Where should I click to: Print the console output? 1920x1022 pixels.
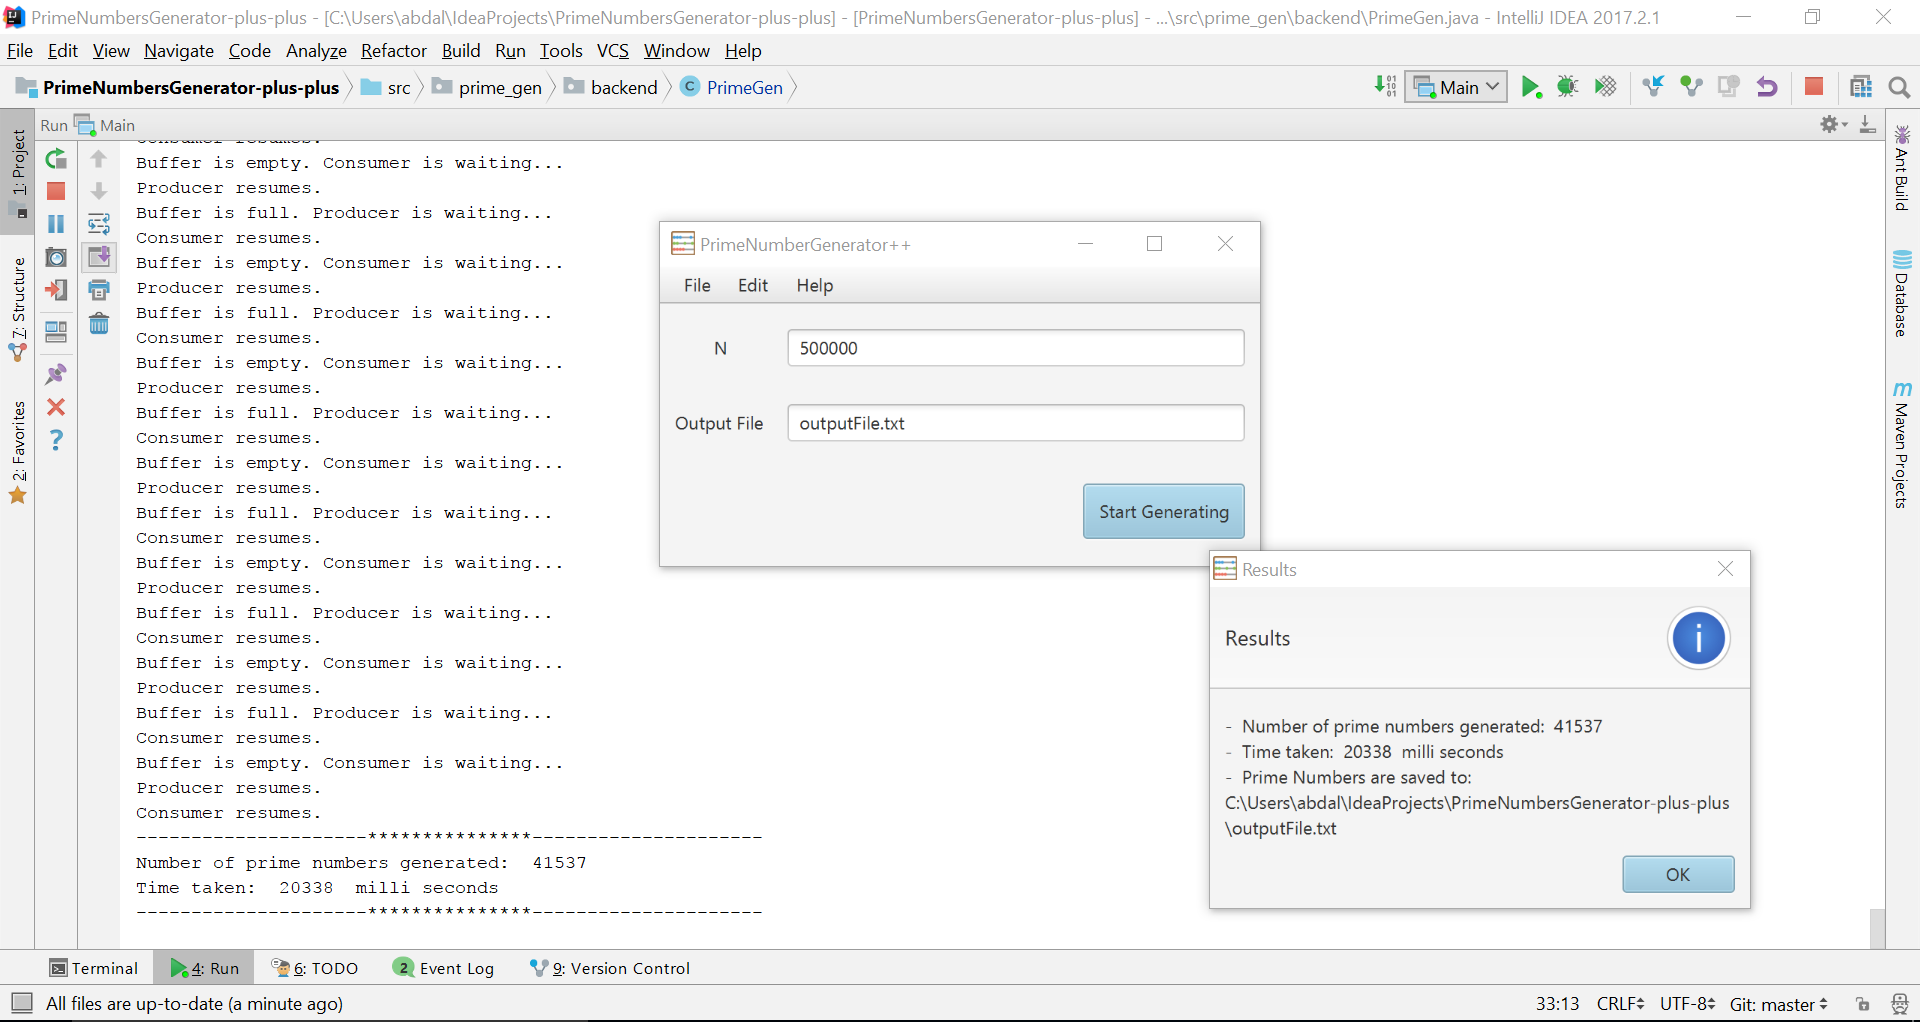pos(99,290)
